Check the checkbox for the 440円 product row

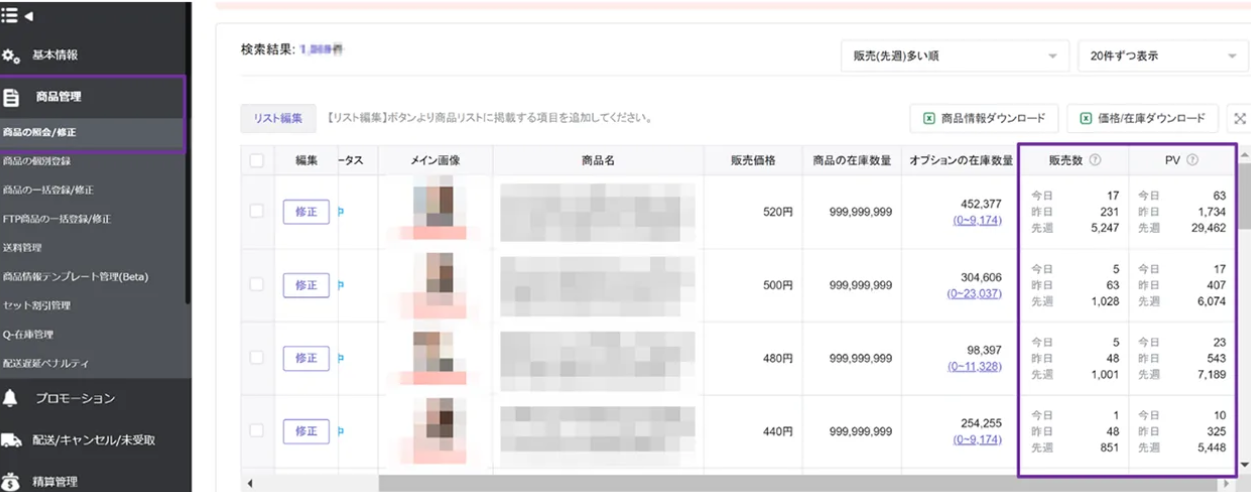(x=257, y=430)
